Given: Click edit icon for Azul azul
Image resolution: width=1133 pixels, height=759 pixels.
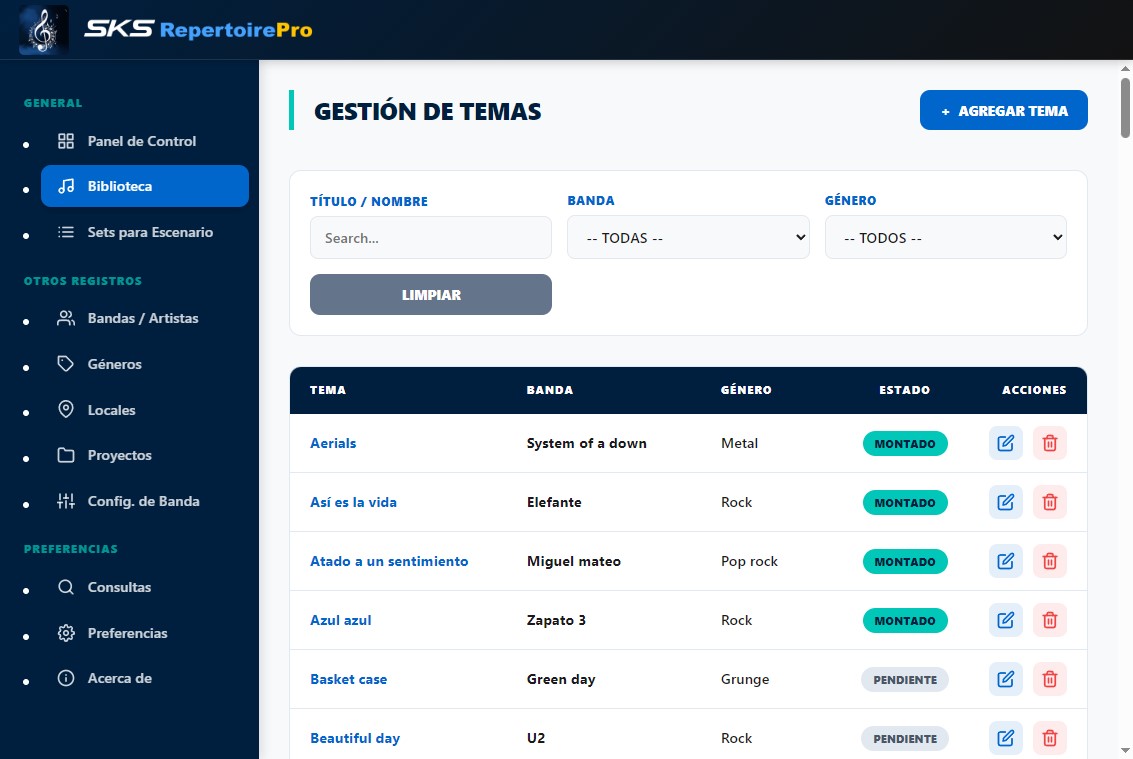Looking at the screenshot, I should [1005, 620].
